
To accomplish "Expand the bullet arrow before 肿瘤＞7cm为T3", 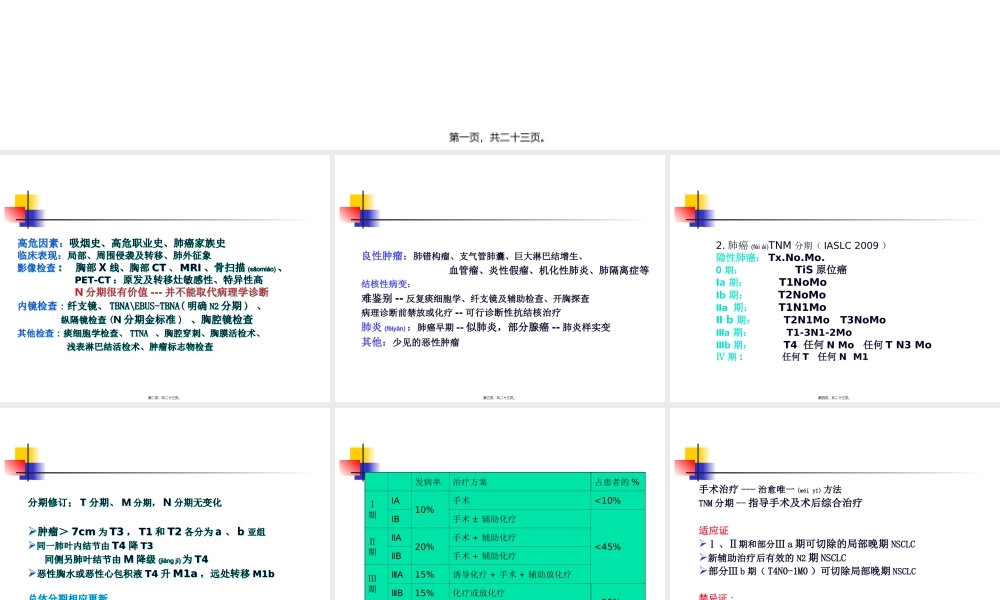I will click(x=32, y=531).
